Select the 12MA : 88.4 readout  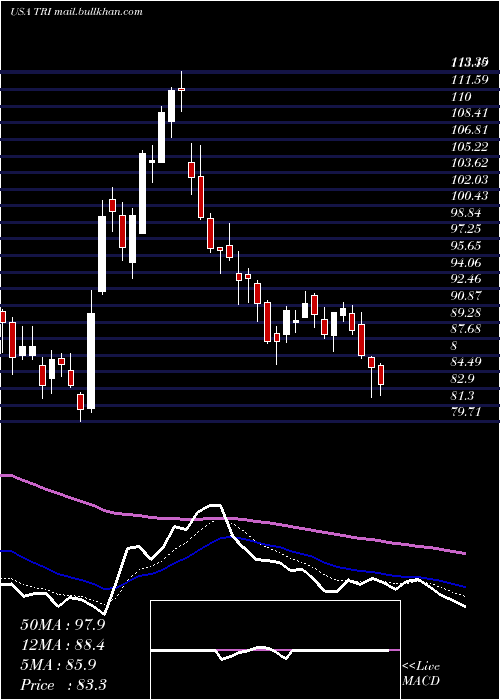click(x=63, y=645)
